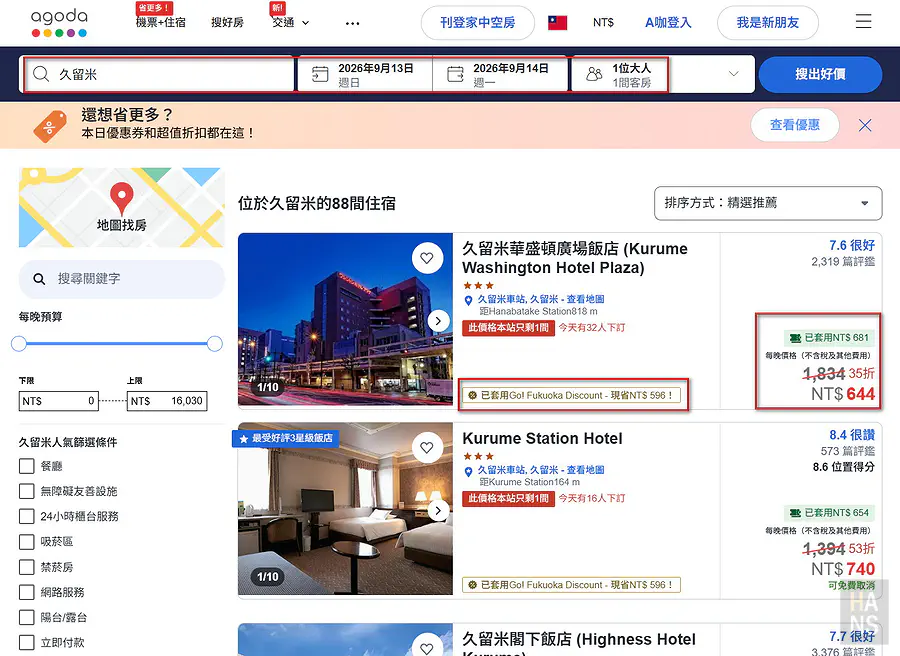
Task: Click the map pin on map thumbnail
Action: pyautogui.click(x=122, y=199)
